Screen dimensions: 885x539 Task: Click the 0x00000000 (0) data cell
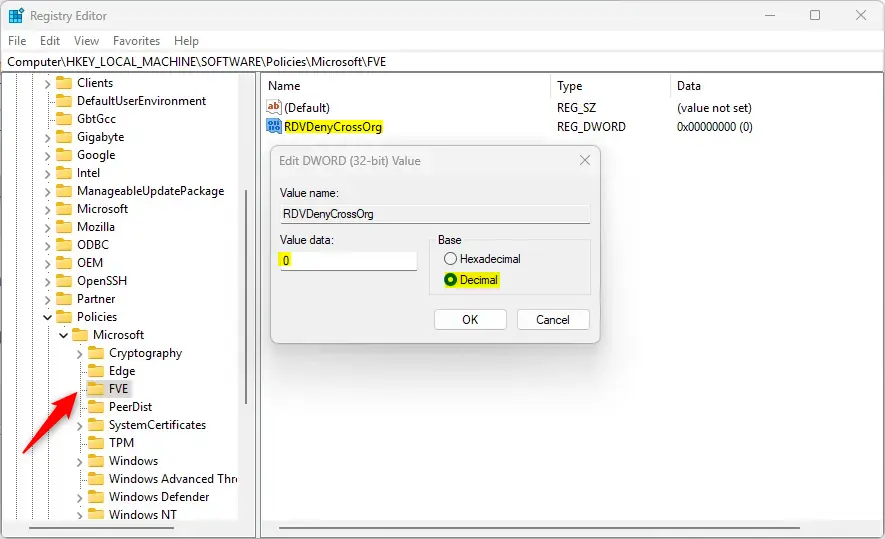pos(715,126)
